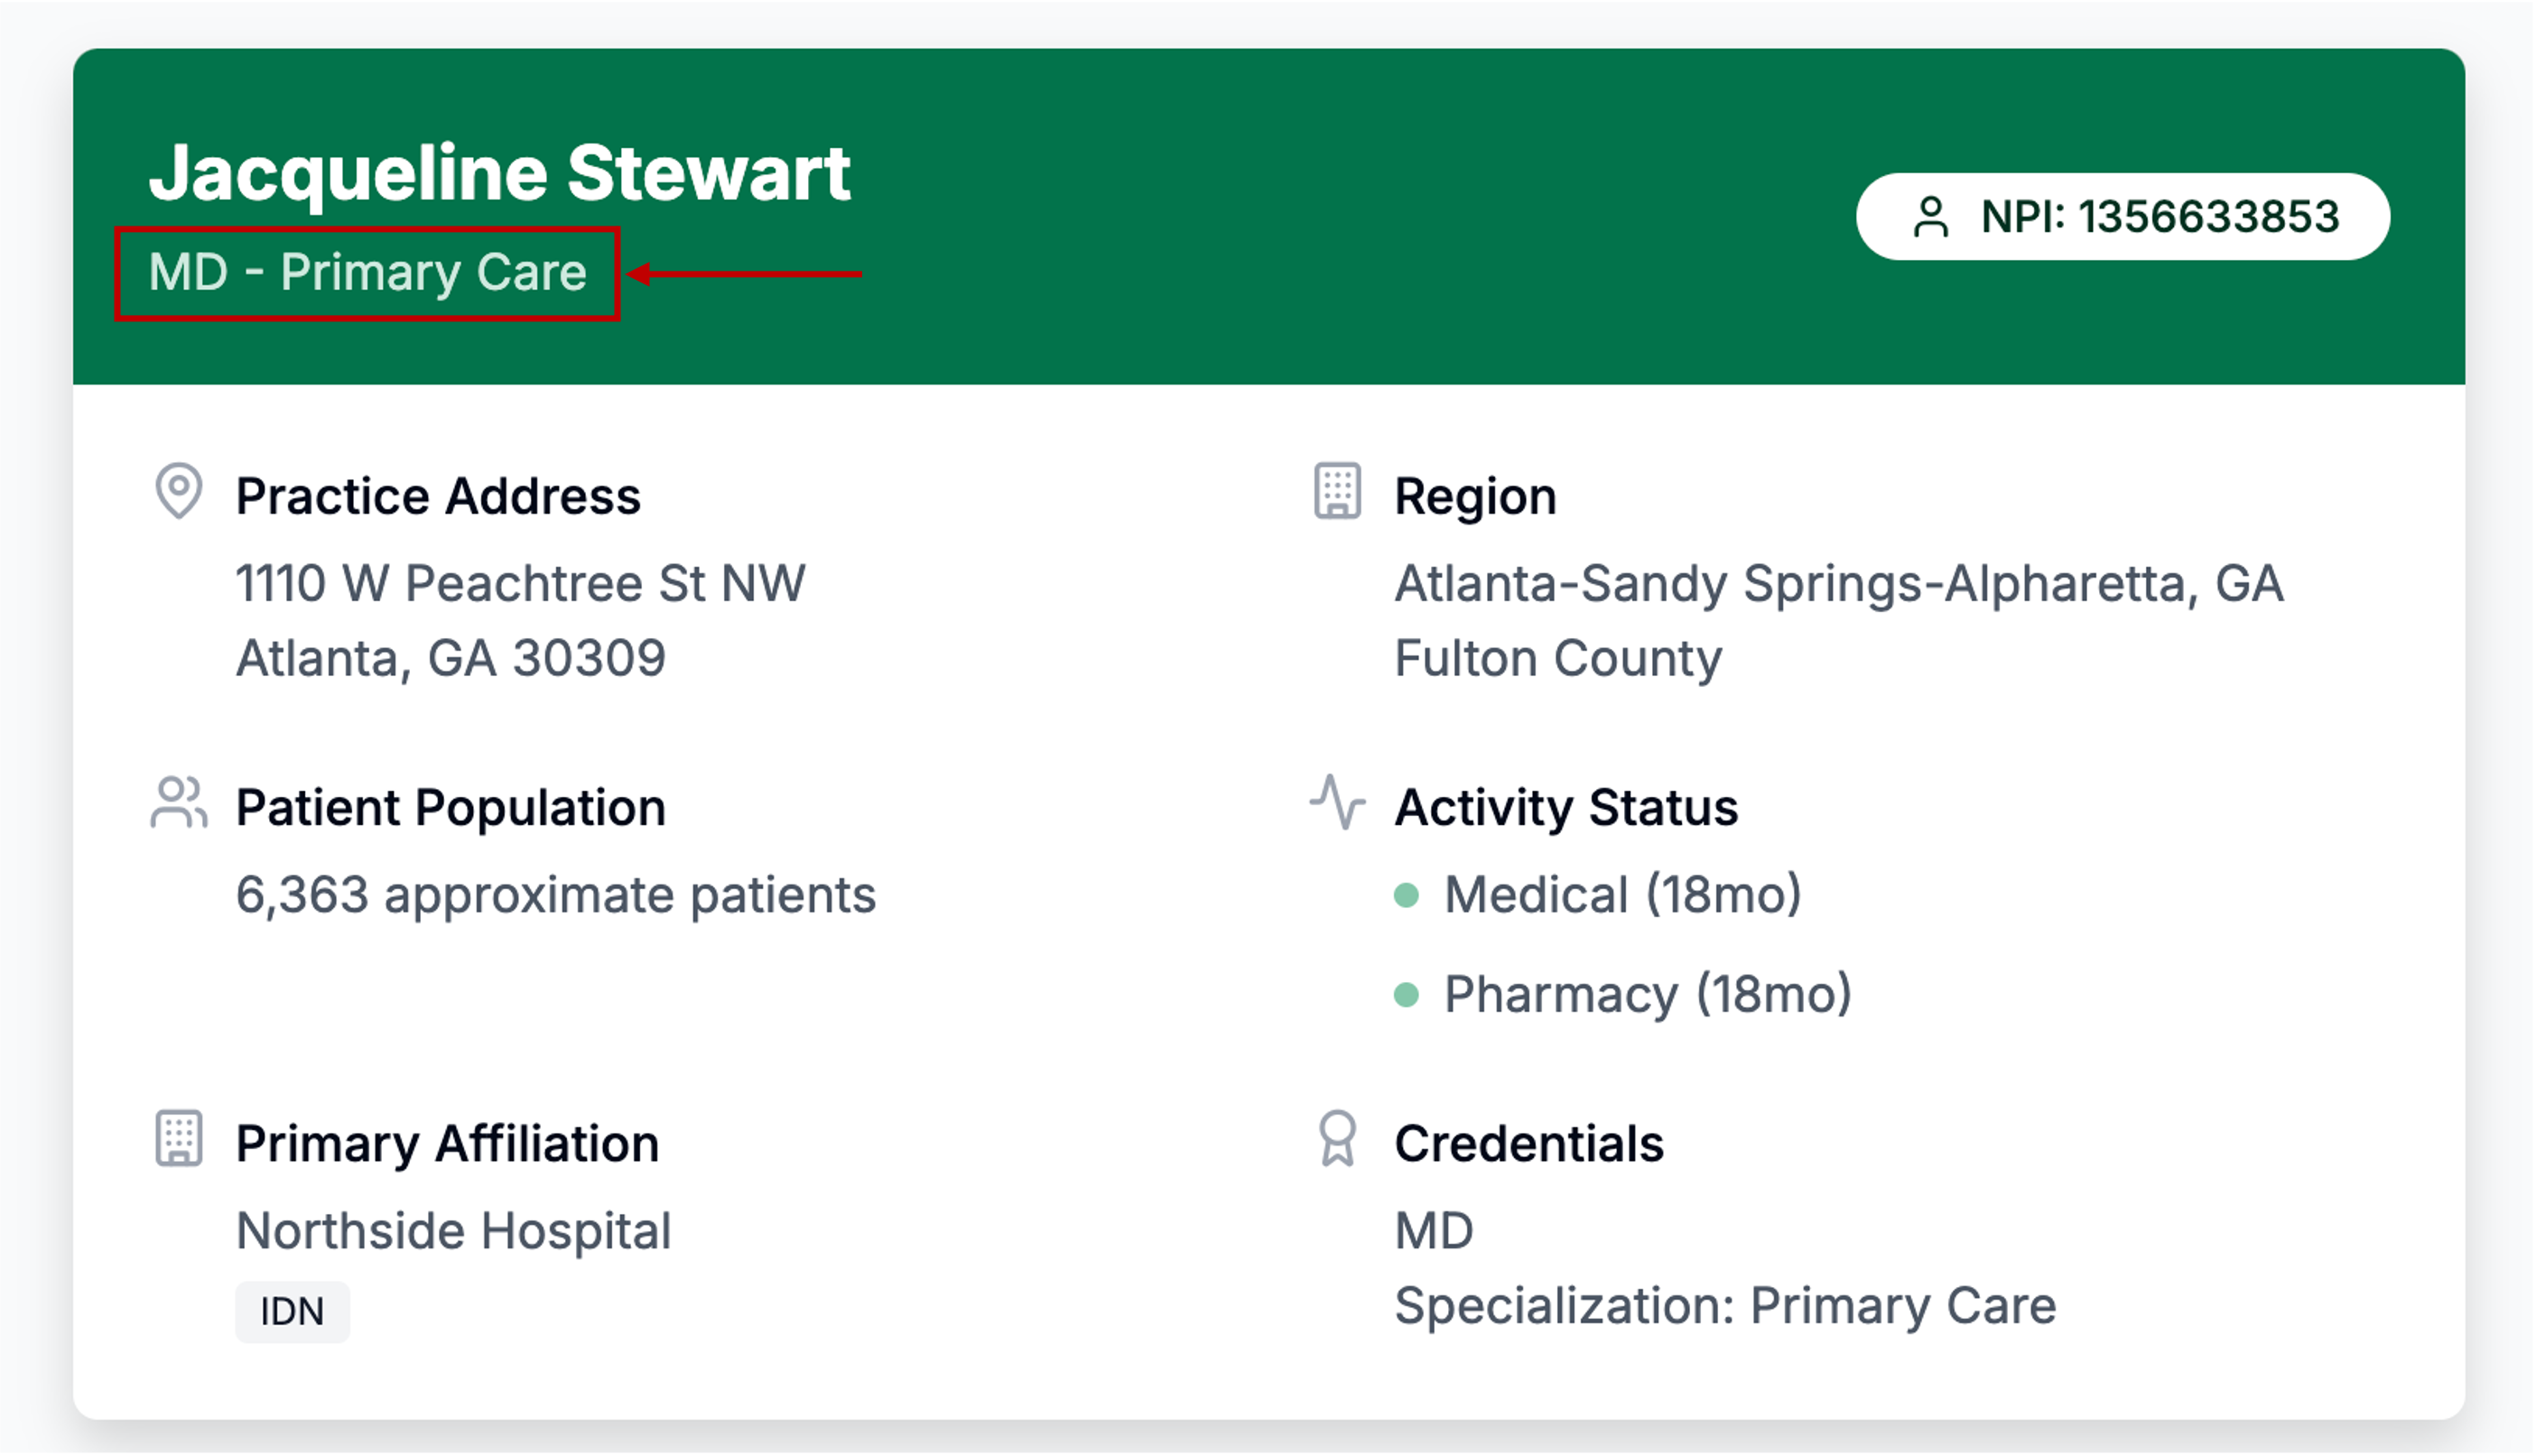The image size is (2536, 1456).
Task: Click the pulse icon next to Activity Status
Action: click(x=1337, y=802)
